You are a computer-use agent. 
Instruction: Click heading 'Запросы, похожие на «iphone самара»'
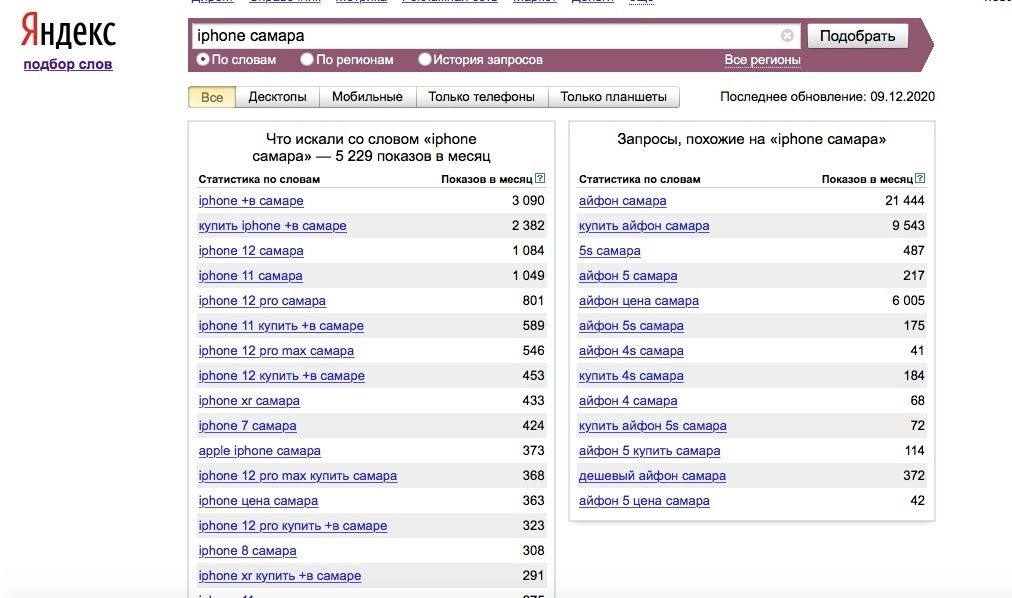[751, 139]
